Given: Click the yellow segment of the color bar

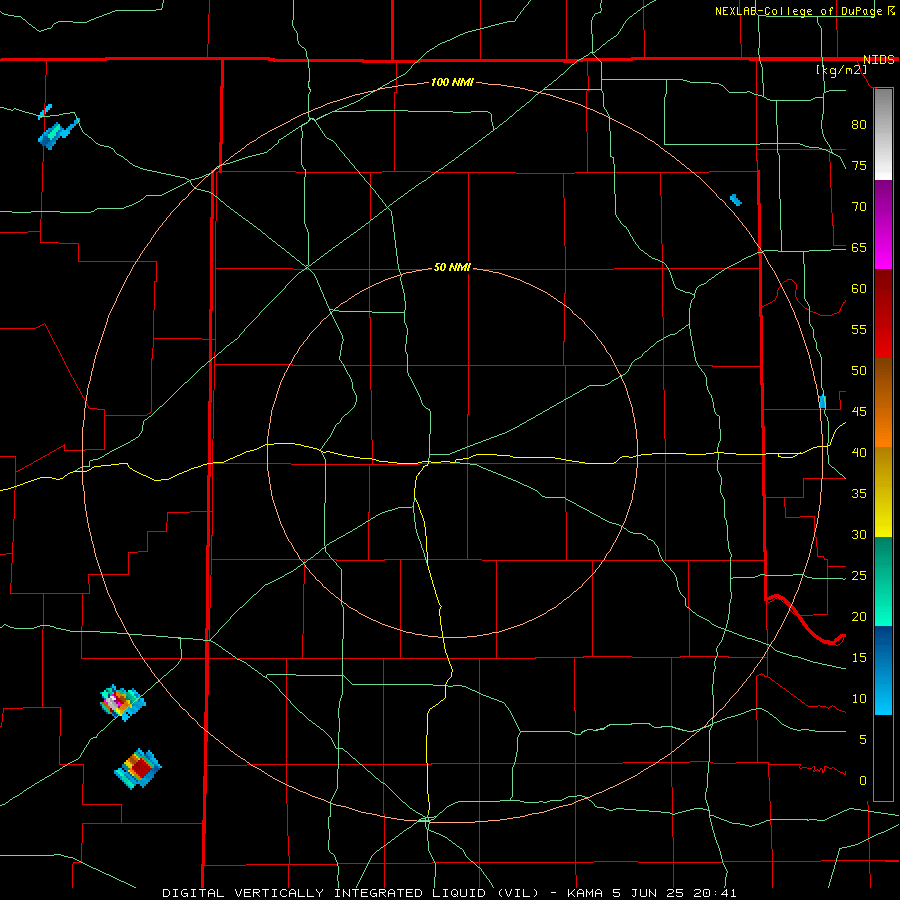Looking at the screenshot, I should [x=883, y=492].
